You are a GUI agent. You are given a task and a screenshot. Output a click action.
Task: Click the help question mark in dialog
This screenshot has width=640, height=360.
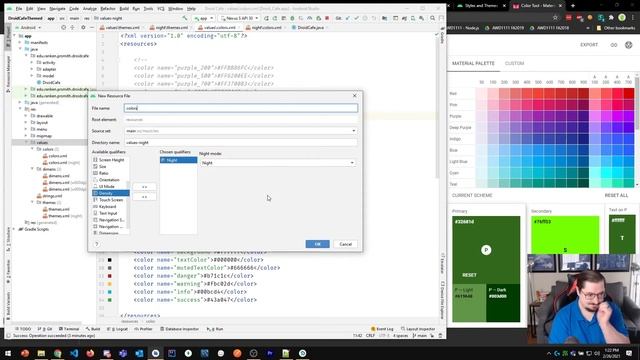point(97,244)
